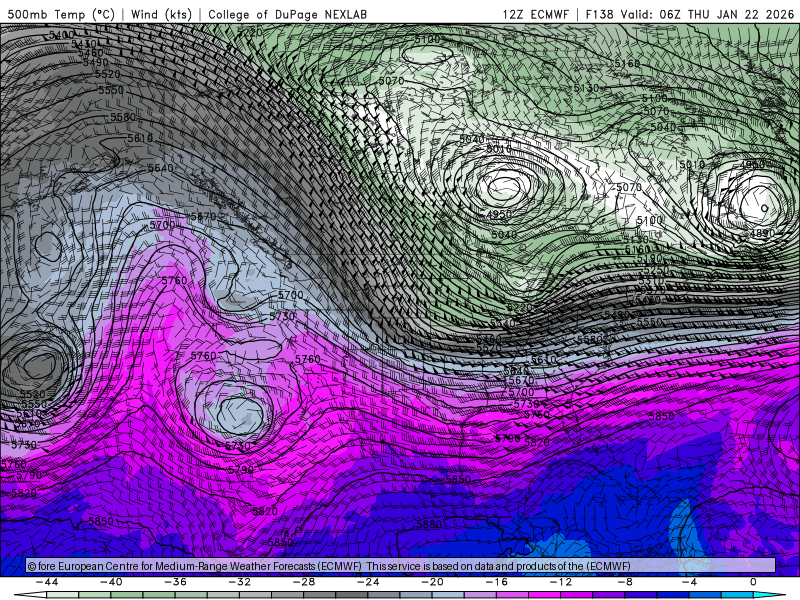Click the -36 color scale label

tap(175, 582)
